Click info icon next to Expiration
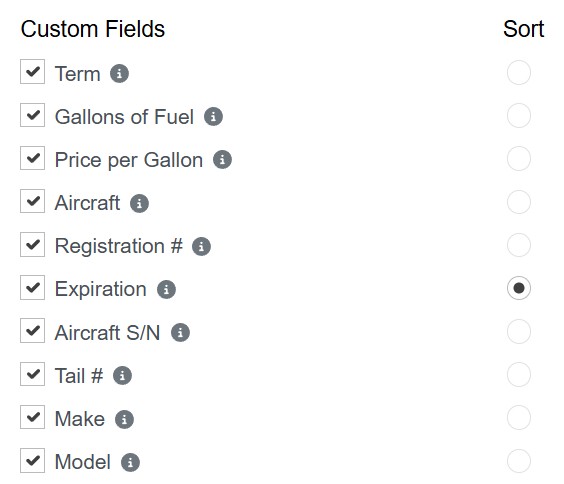The width and height of the screenshot is (564, 484). pyautogui.click(x=166, y=289)
